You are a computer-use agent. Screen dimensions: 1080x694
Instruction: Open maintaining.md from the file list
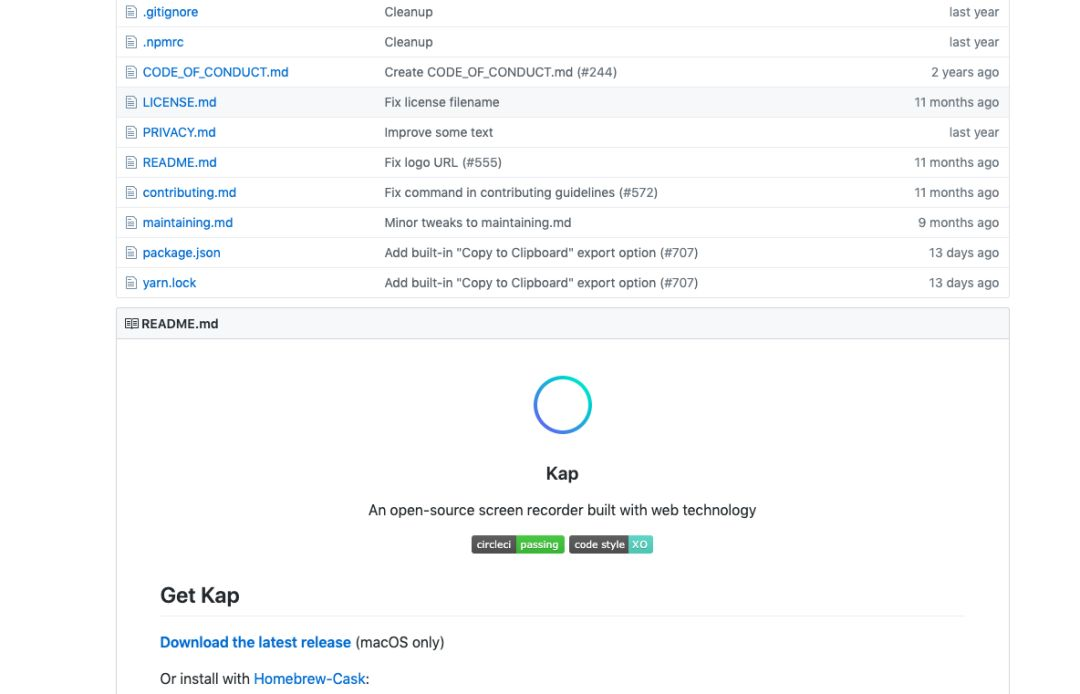click(187, 222)
